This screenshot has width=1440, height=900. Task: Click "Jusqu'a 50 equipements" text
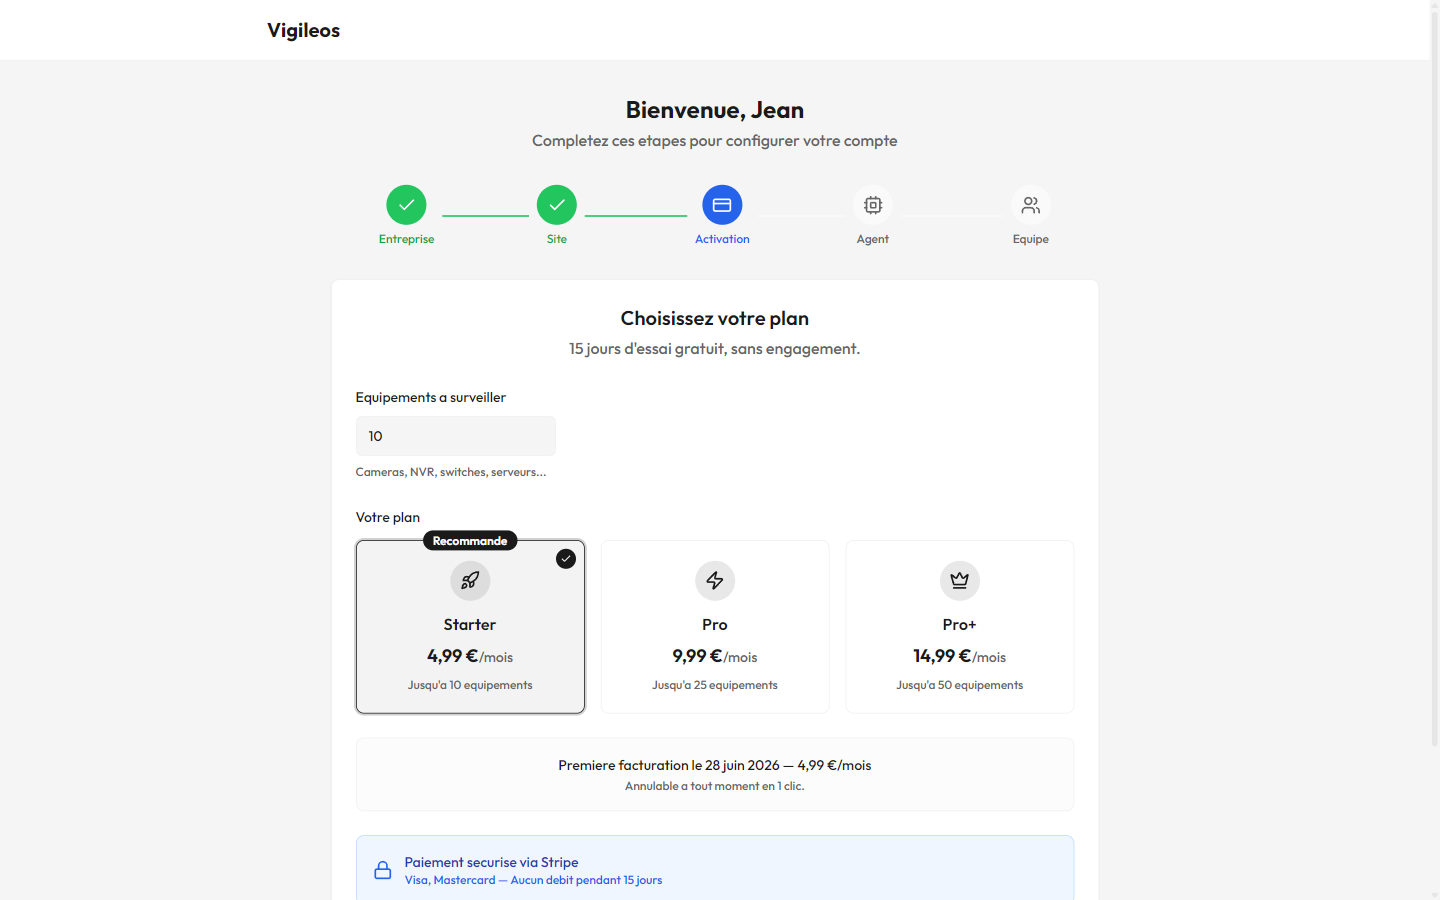[x=960, y=685]
